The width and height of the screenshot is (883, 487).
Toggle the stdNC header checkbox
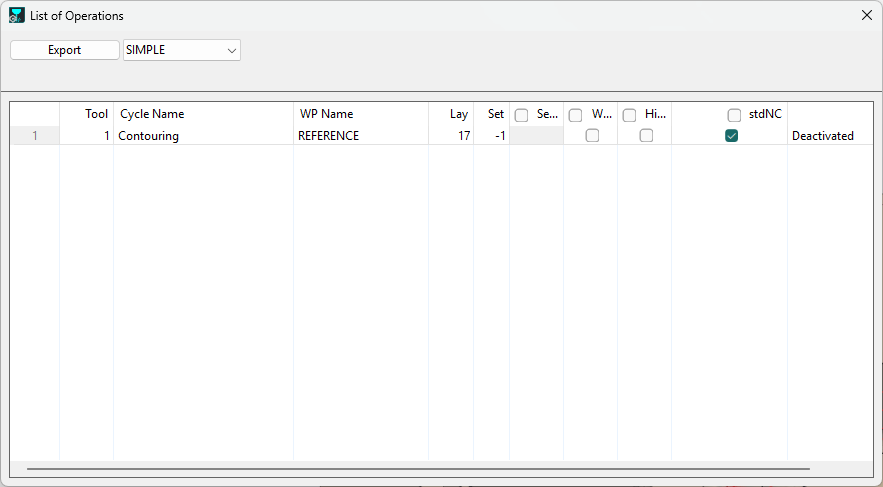tap(734, 115)
